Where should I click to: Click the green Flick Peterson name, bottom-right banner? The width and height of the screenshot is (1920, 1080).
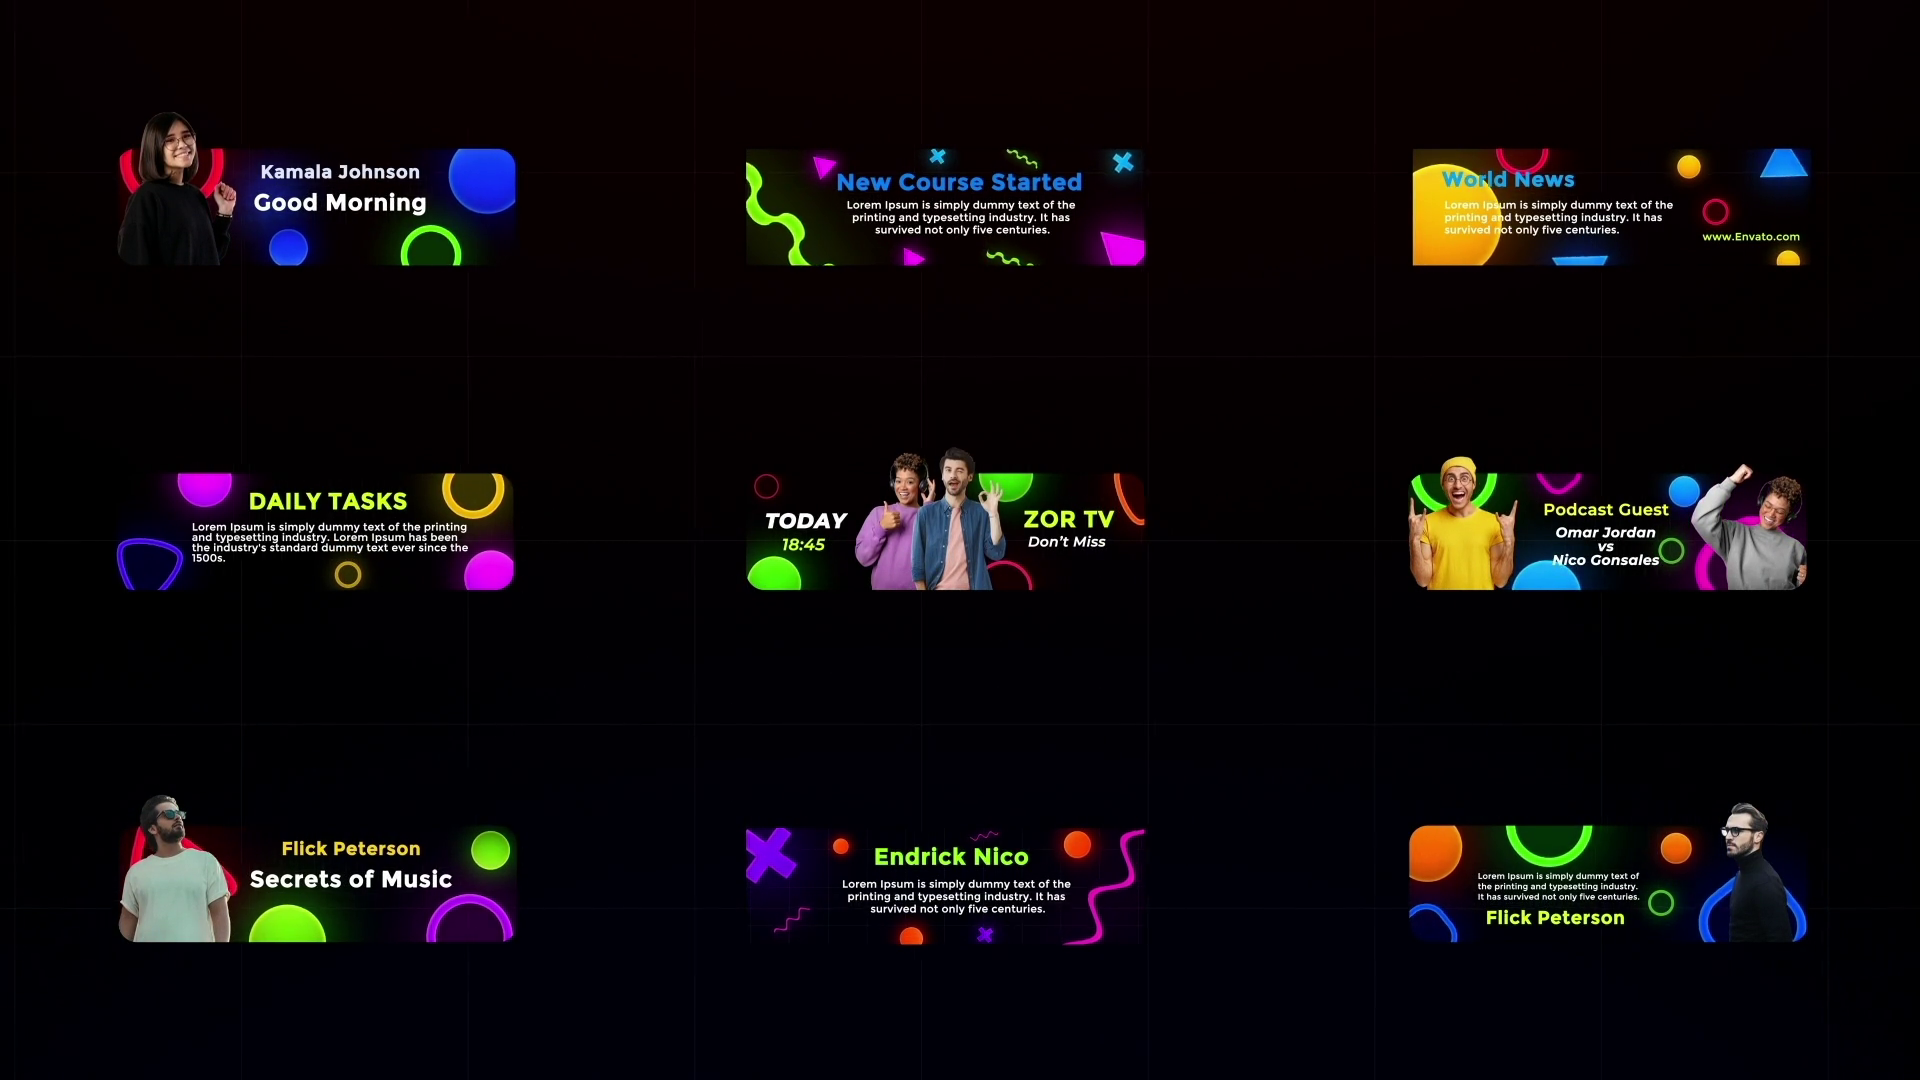1554,918
